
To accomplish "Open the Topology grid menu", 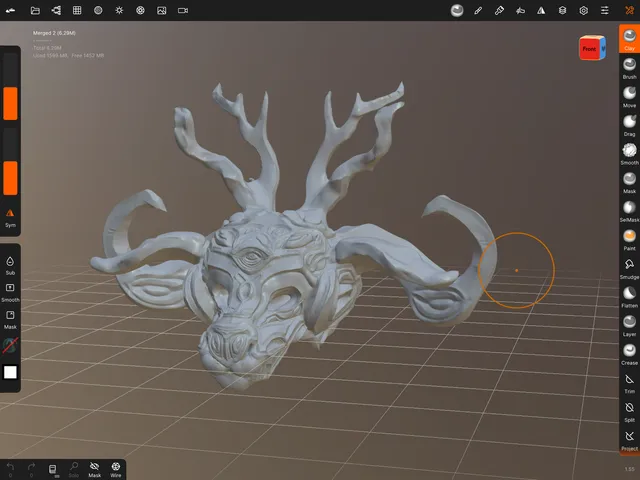I will pyautogui.click(x=77, y=11).
